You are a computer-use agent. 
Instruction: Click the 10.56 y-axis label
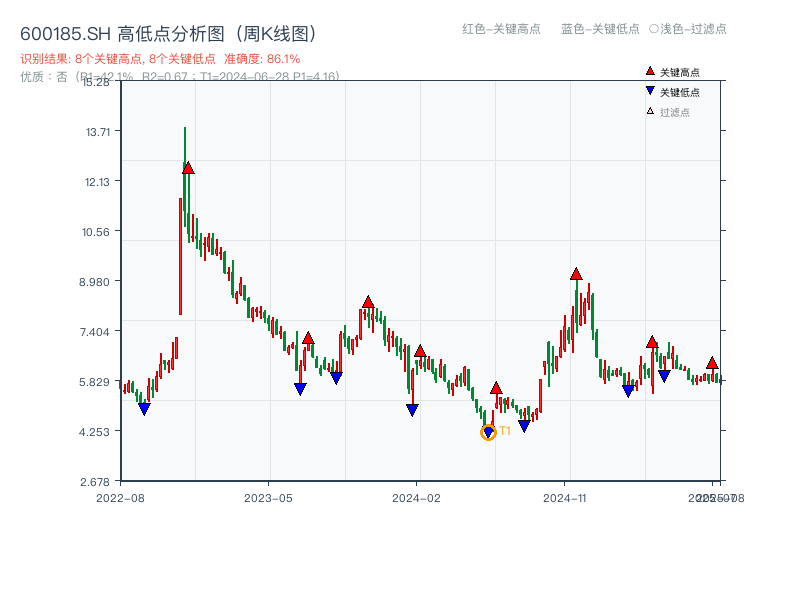[x=96, y=232]
